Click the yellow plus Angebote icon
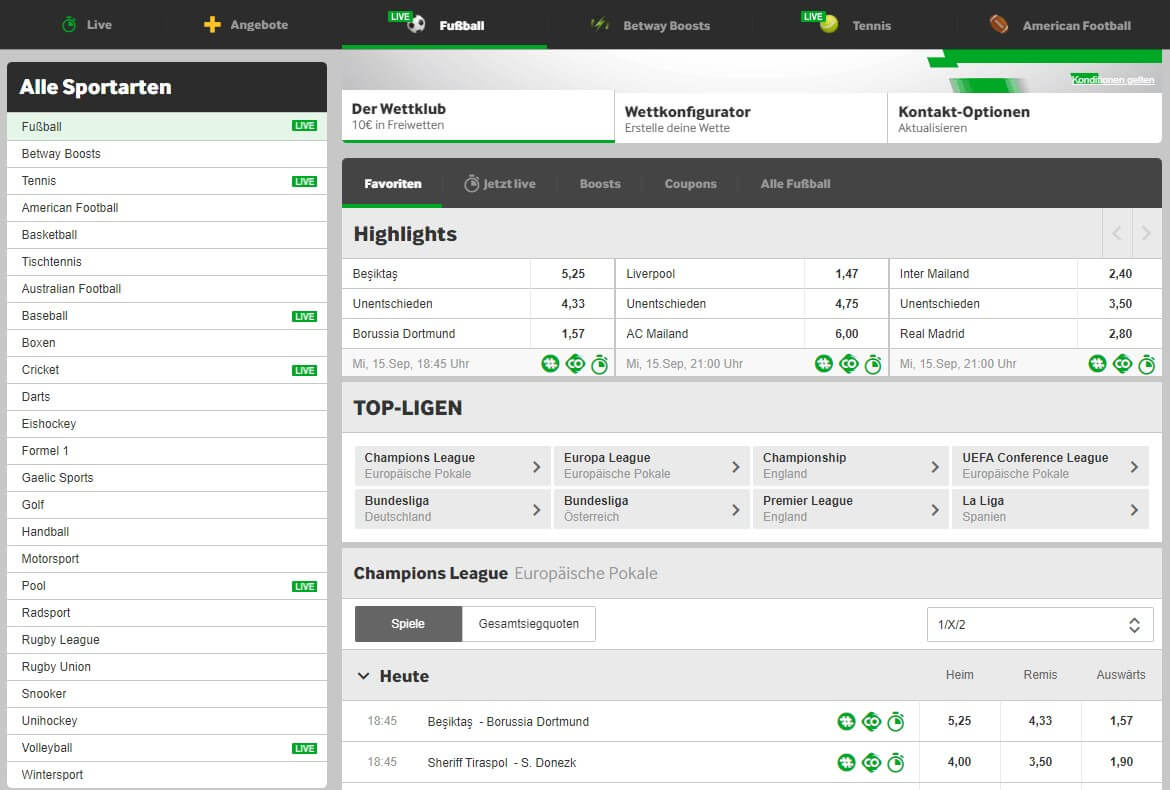This screenshot has width=1170, height=790. point(212,25)
